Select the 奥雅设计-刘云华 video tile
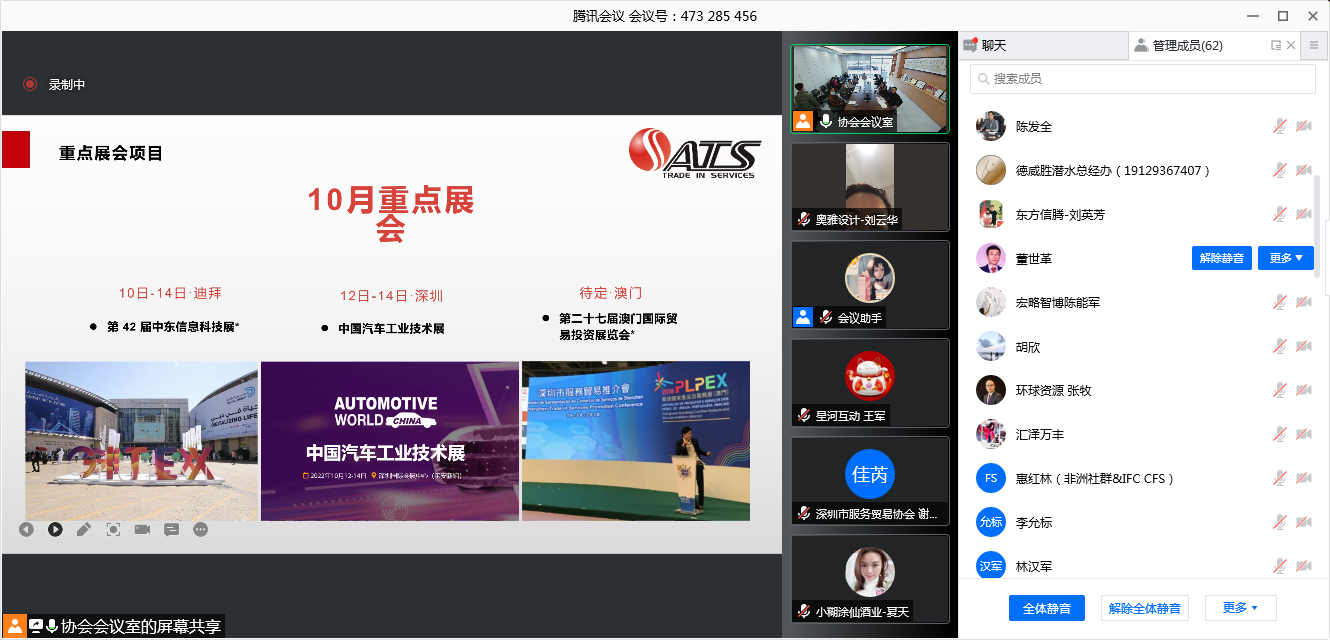1330x640 pixels. coord(870,187)
